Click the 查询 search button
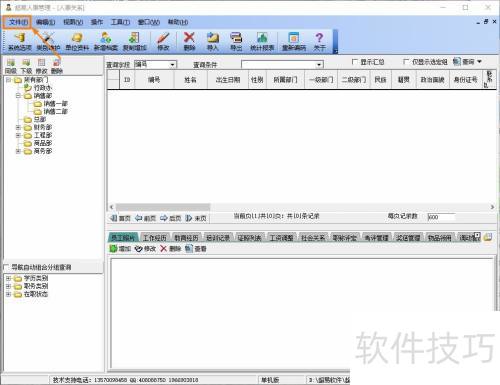 464,62
